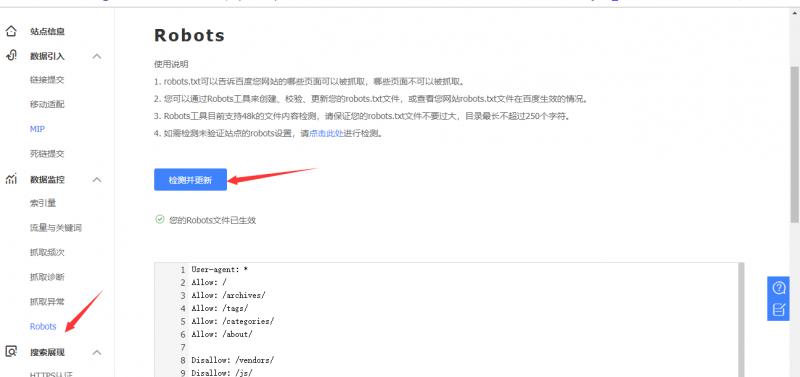The height and width of the screenshot is (377, 800).
Task: Select MIP in the sidebar
Action: [x=37, y=129]
